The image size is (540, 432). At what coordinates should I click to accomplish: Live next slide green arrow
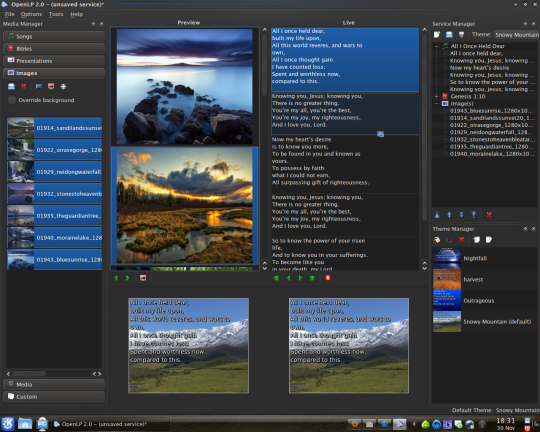[x=300, y=278]
